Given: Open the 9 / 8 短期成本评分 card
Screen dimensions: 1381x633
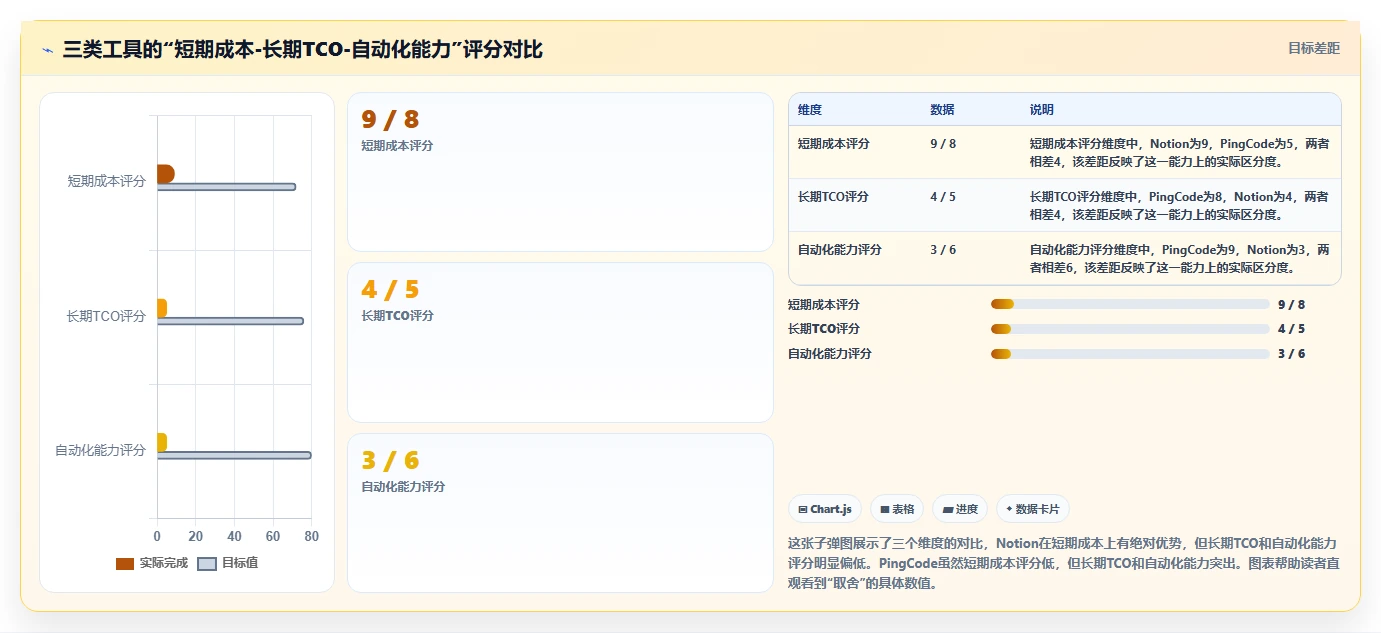Looking at the screenshot, I should pyautogui.click(x=560, y=172).
